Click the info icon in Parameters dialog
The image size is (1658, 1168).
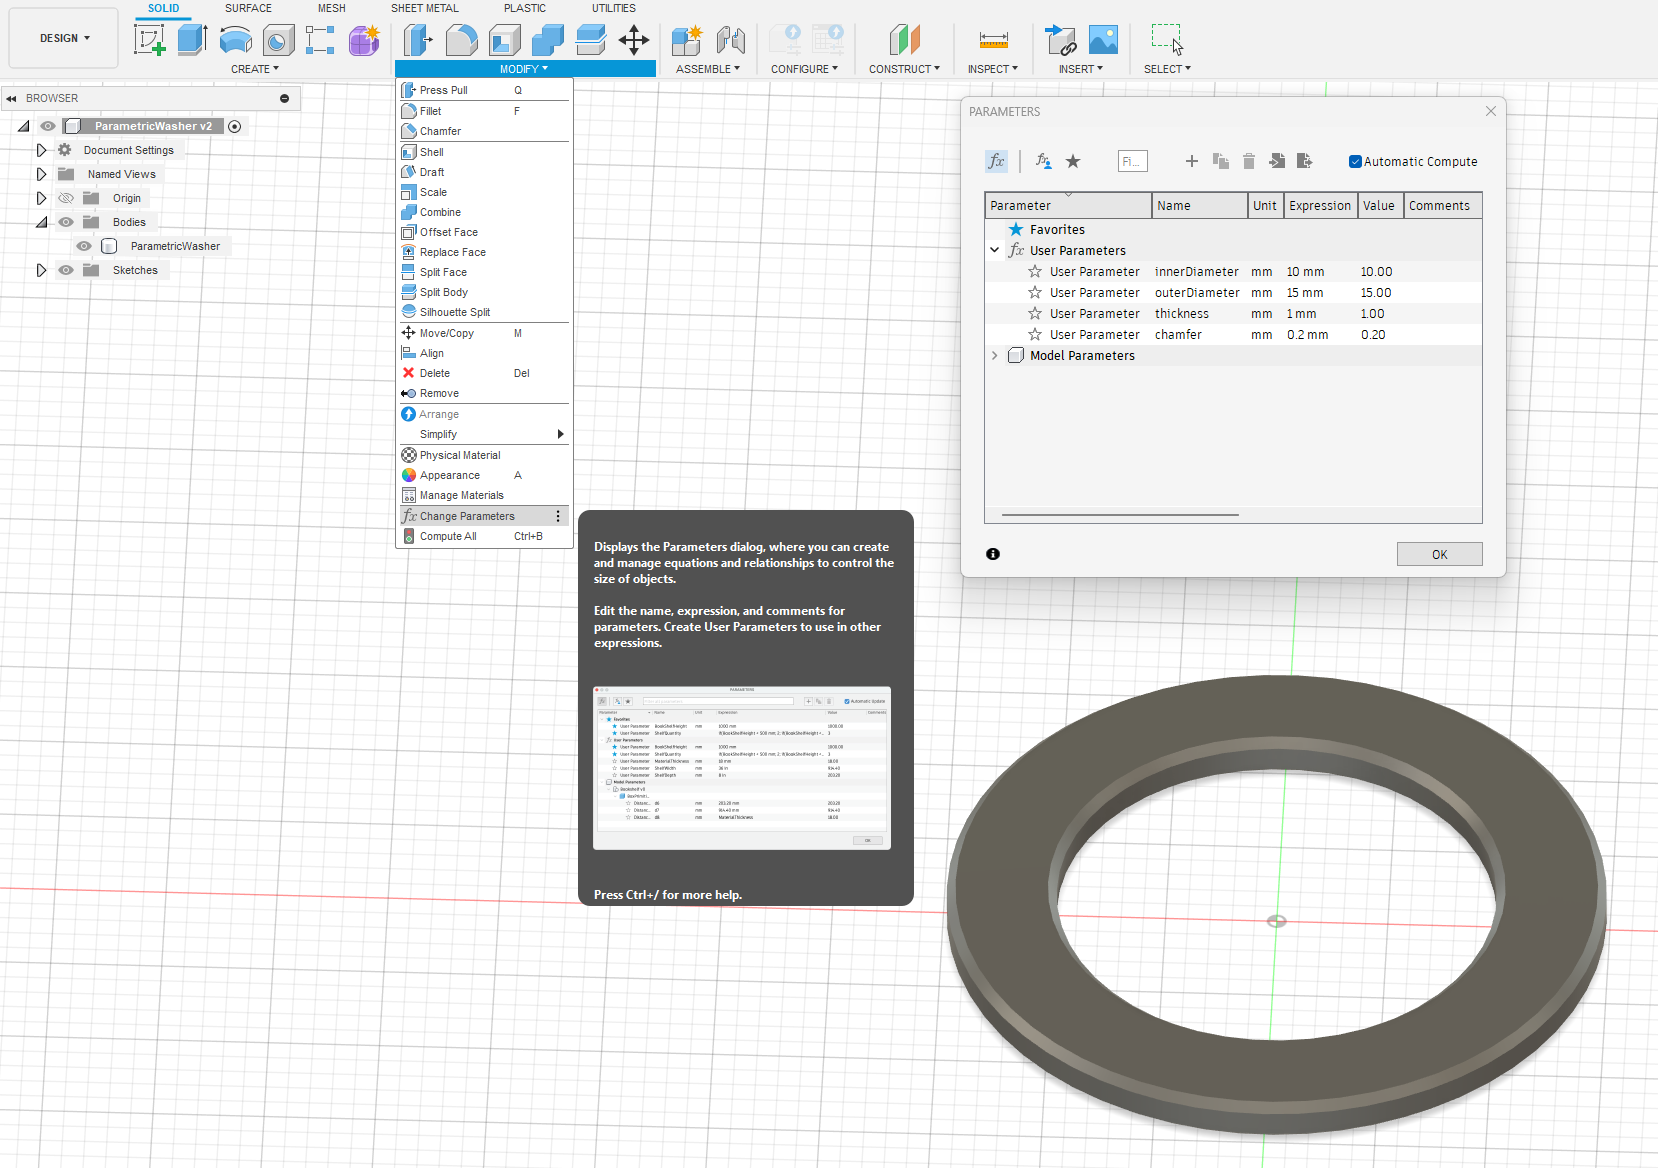[x=993, y=554]
